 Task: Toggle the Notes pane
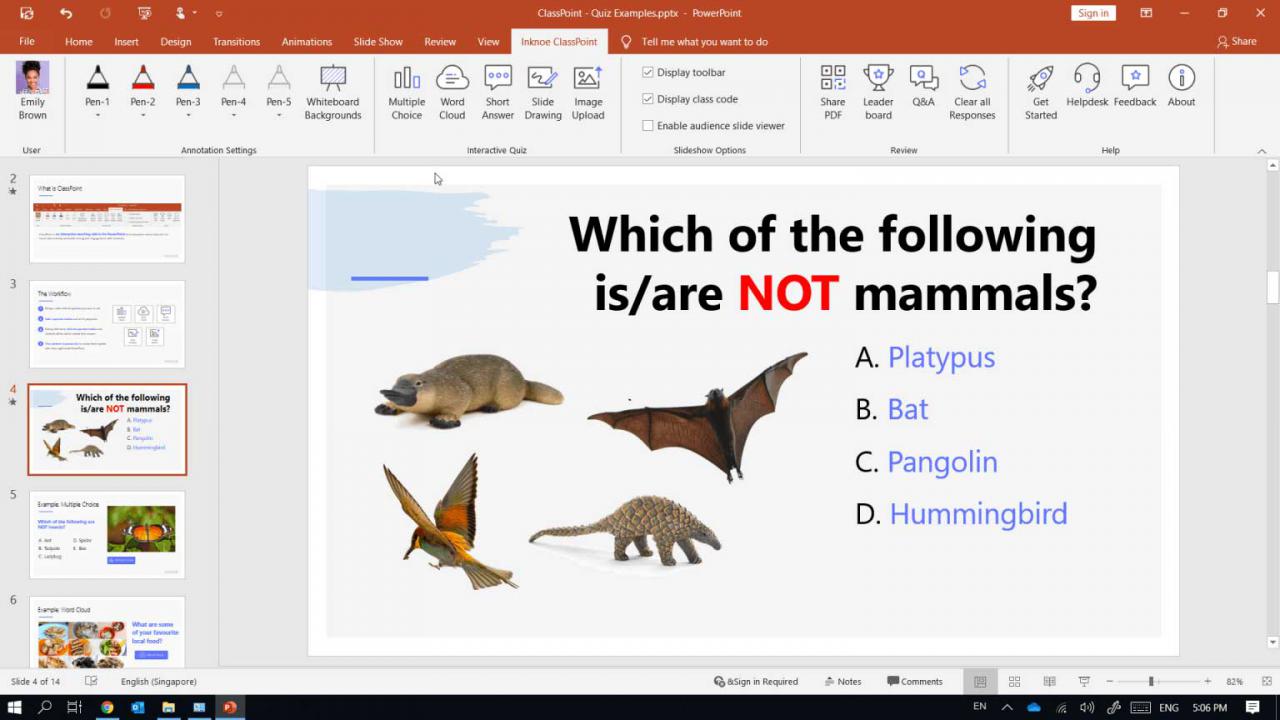(842, 681)
